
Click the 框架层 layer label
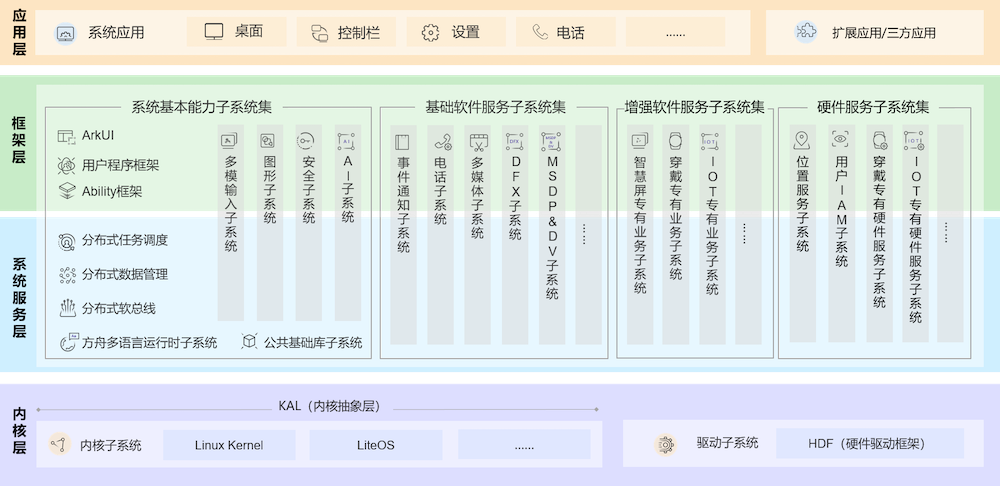20,140
